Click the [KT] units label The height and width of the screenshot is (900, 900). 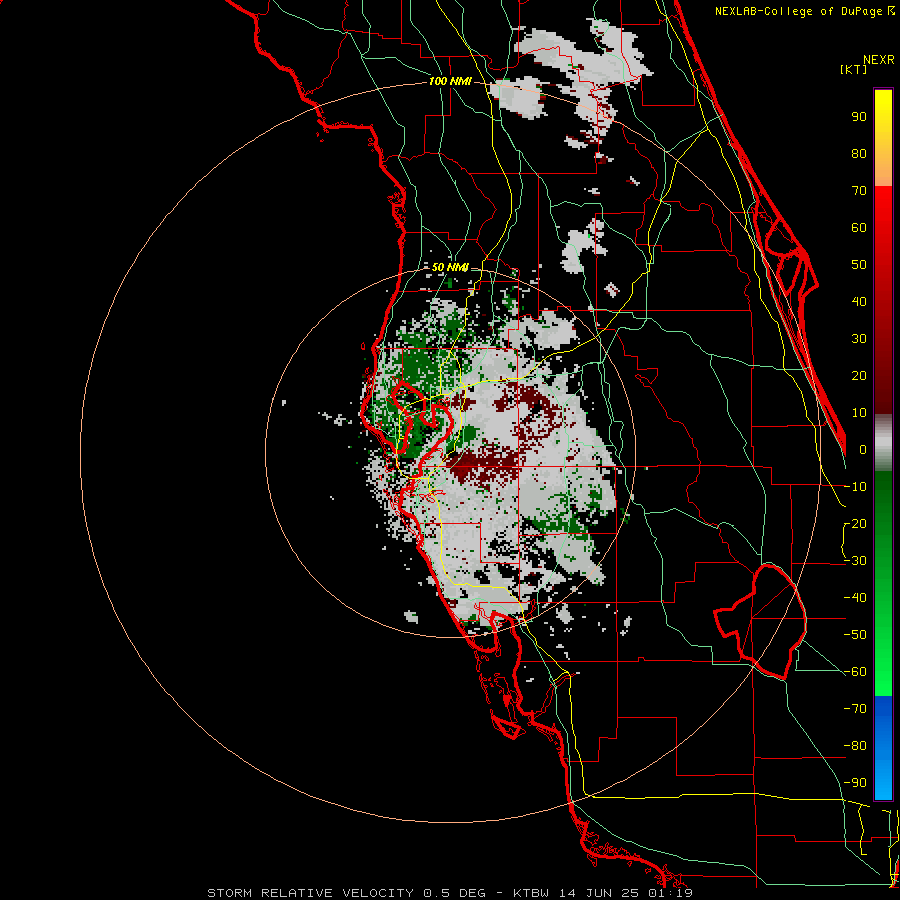click(854, 69)
